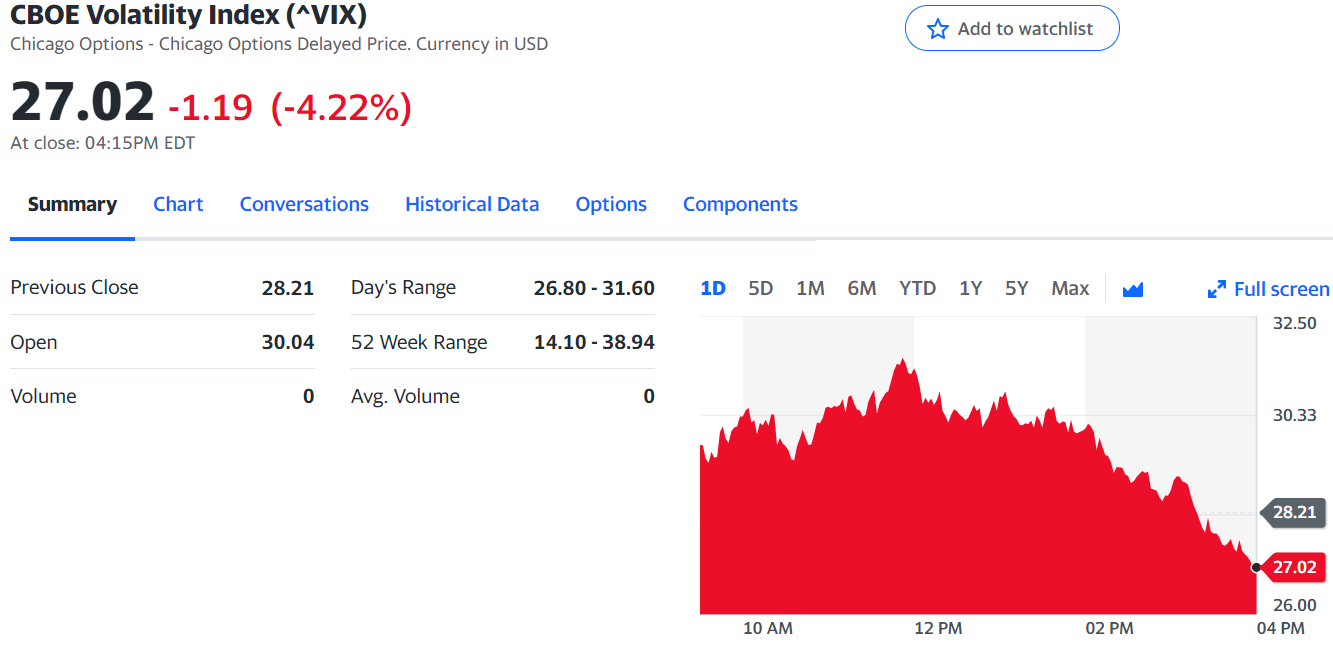Click the 27.02 current price chart label

click(x=1294, y=567)
